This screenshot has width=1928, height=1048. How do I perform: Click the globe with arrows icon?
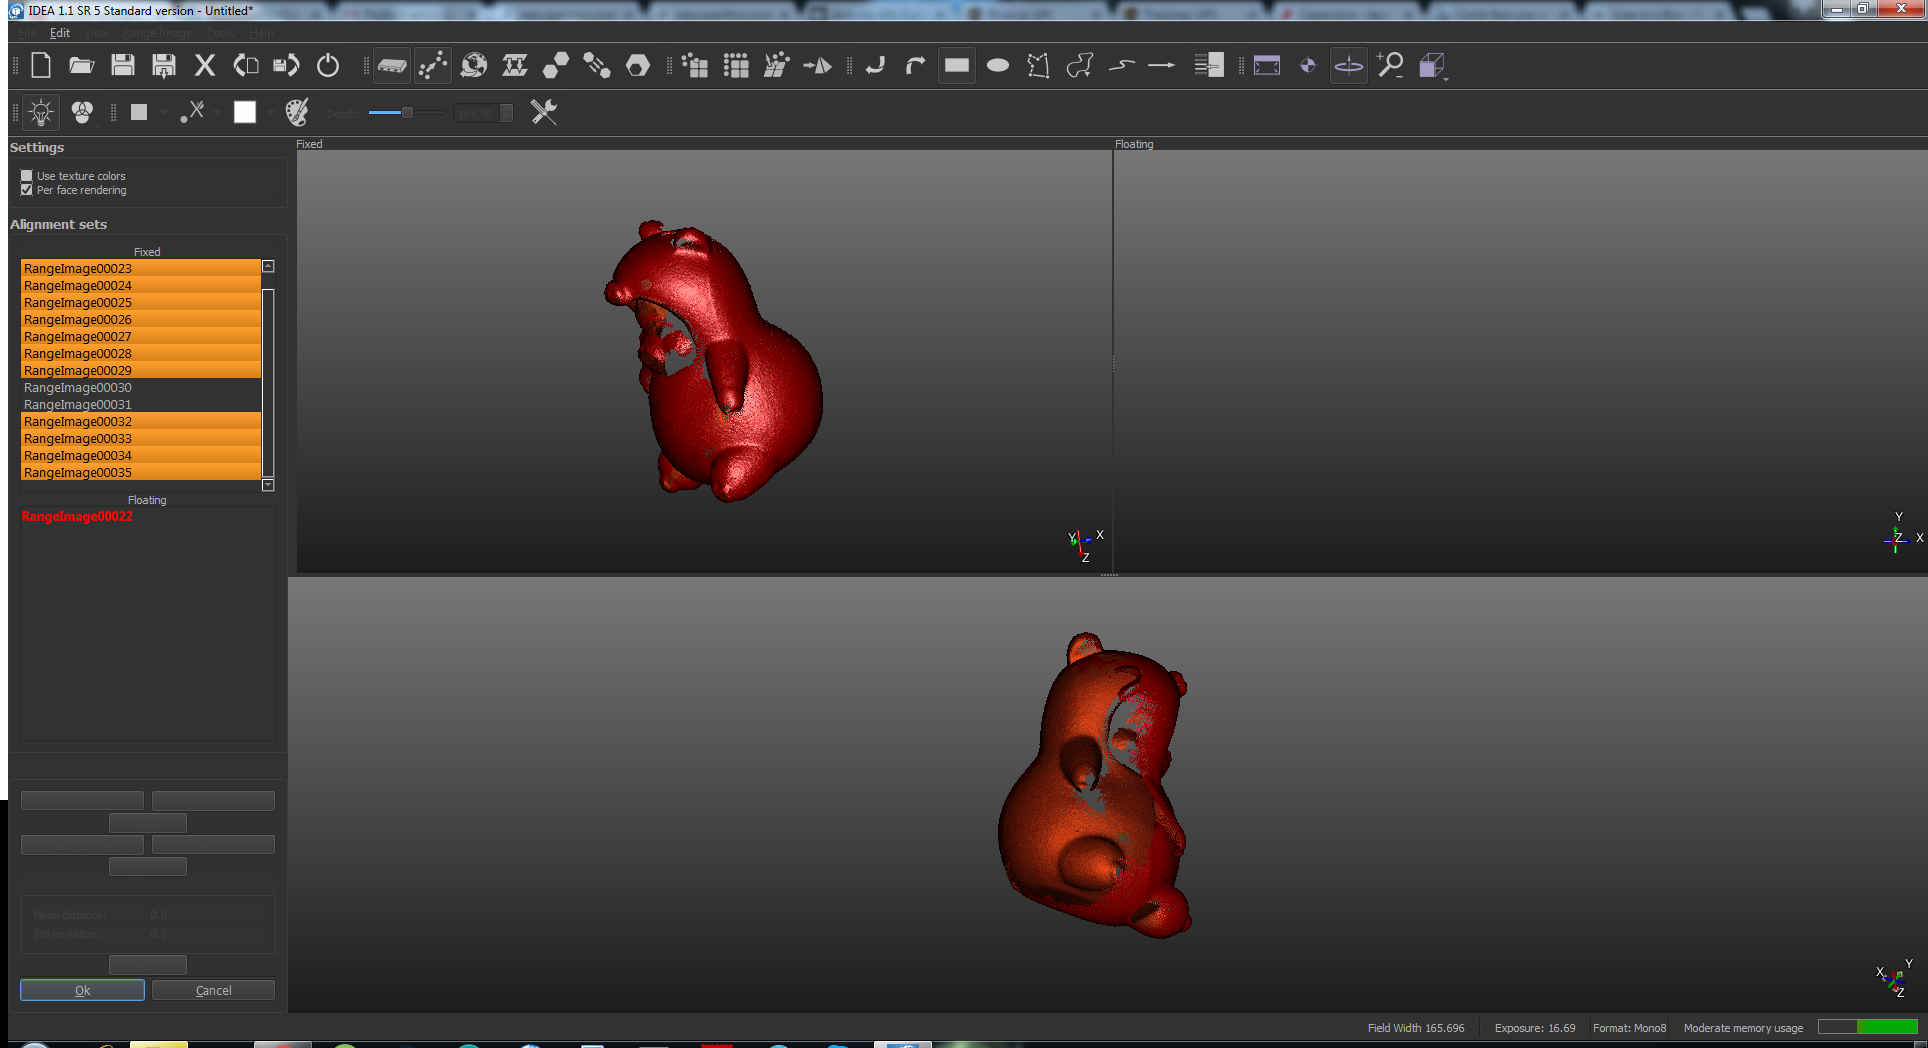click(474, 66)
